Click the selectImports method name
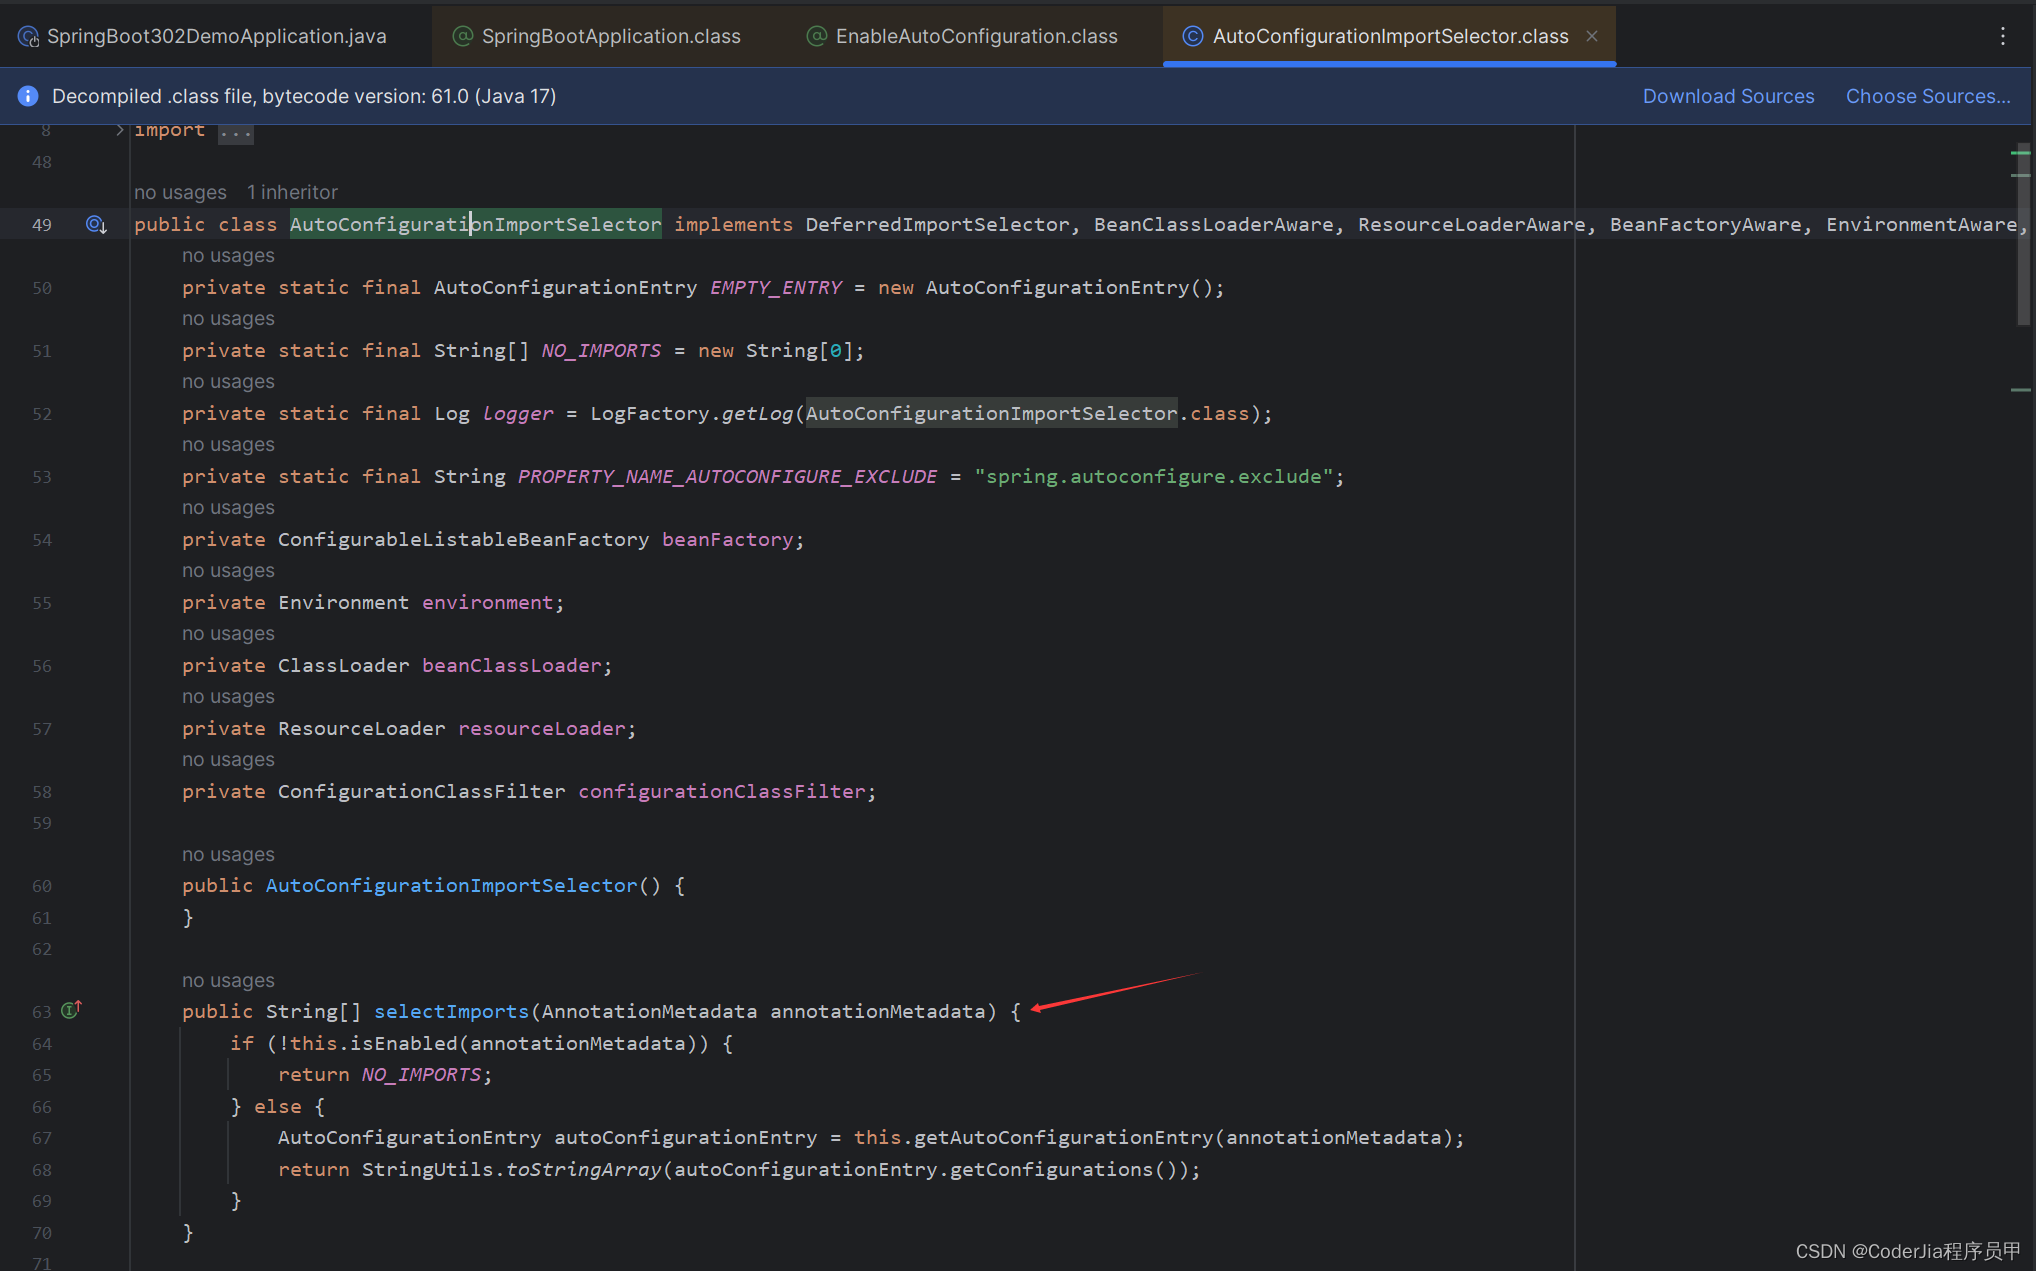Screen dimensions: 2036x1271 click(x=451, y=1011)
